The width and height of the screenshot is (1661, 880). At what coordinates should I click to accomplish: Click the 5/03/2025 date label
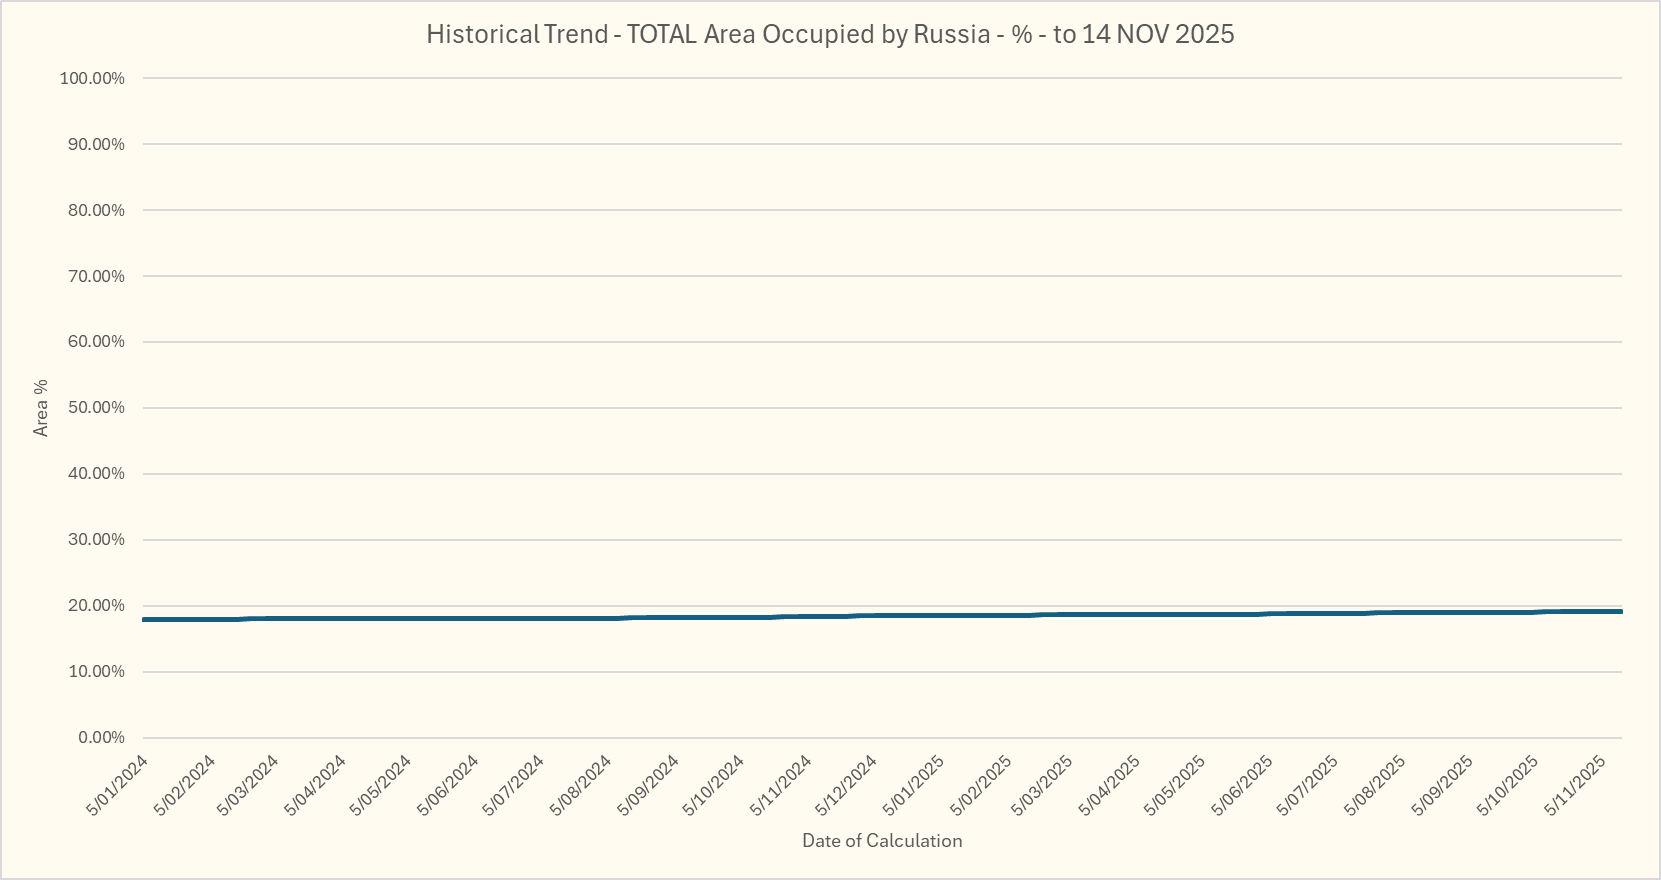tap(1043, 786)
